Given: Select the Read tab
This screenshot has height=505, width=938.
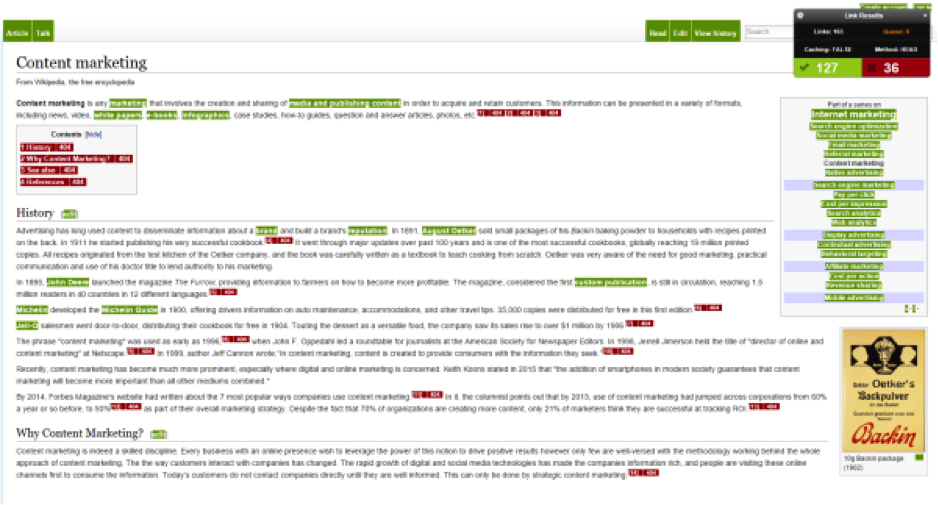Looking at the screenshot, I should click(657, 33).
